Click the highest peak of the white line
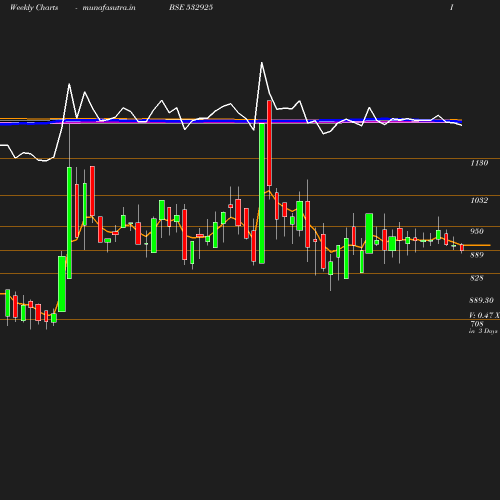500x500 pixels. pyautogui.click(x=262, y=63)
